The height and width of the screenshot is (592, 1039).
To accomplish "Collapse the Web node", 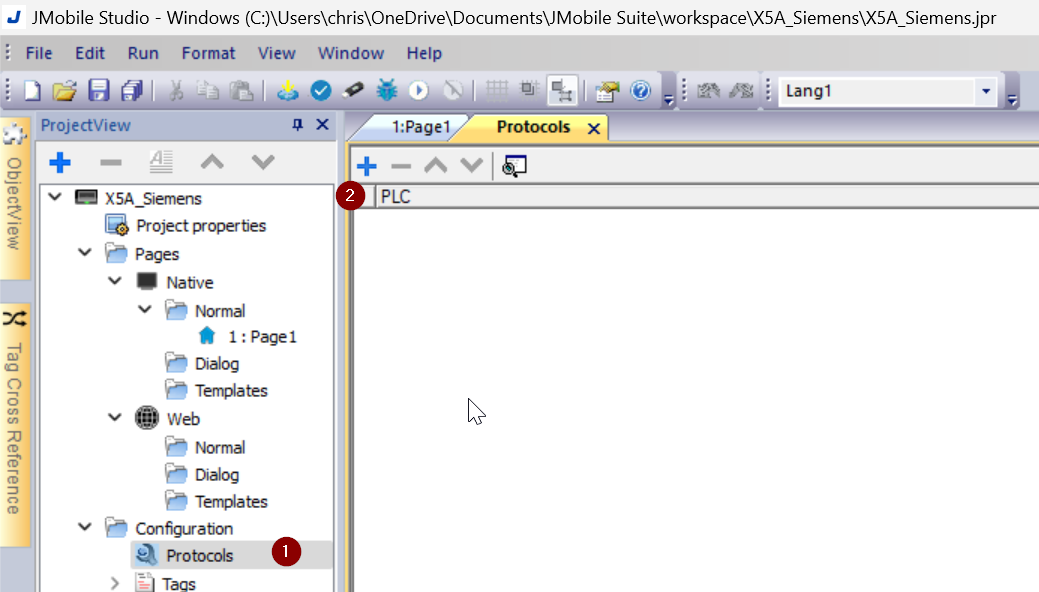I will pyautogui.click(x=115, y=418).
